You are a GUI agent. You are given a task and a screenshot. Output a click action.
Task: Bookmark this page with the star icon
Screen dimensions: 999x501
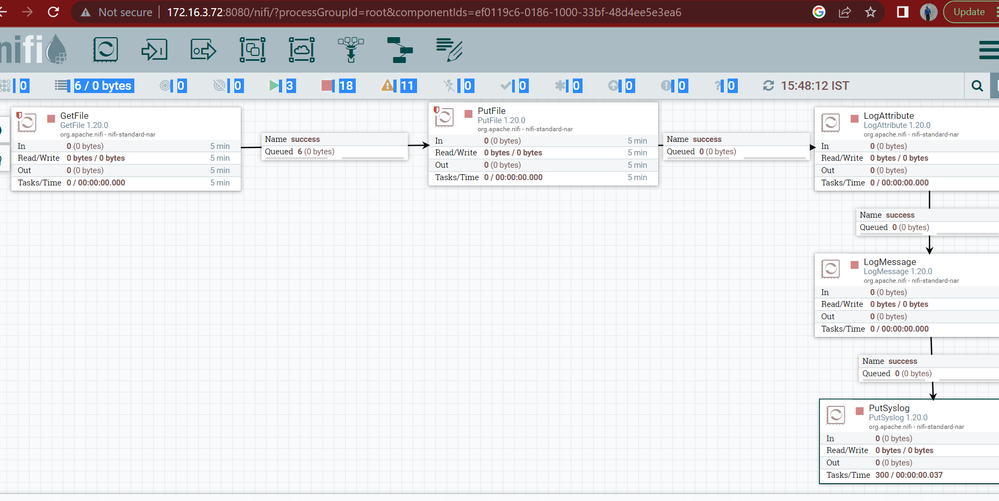point(870,11)
